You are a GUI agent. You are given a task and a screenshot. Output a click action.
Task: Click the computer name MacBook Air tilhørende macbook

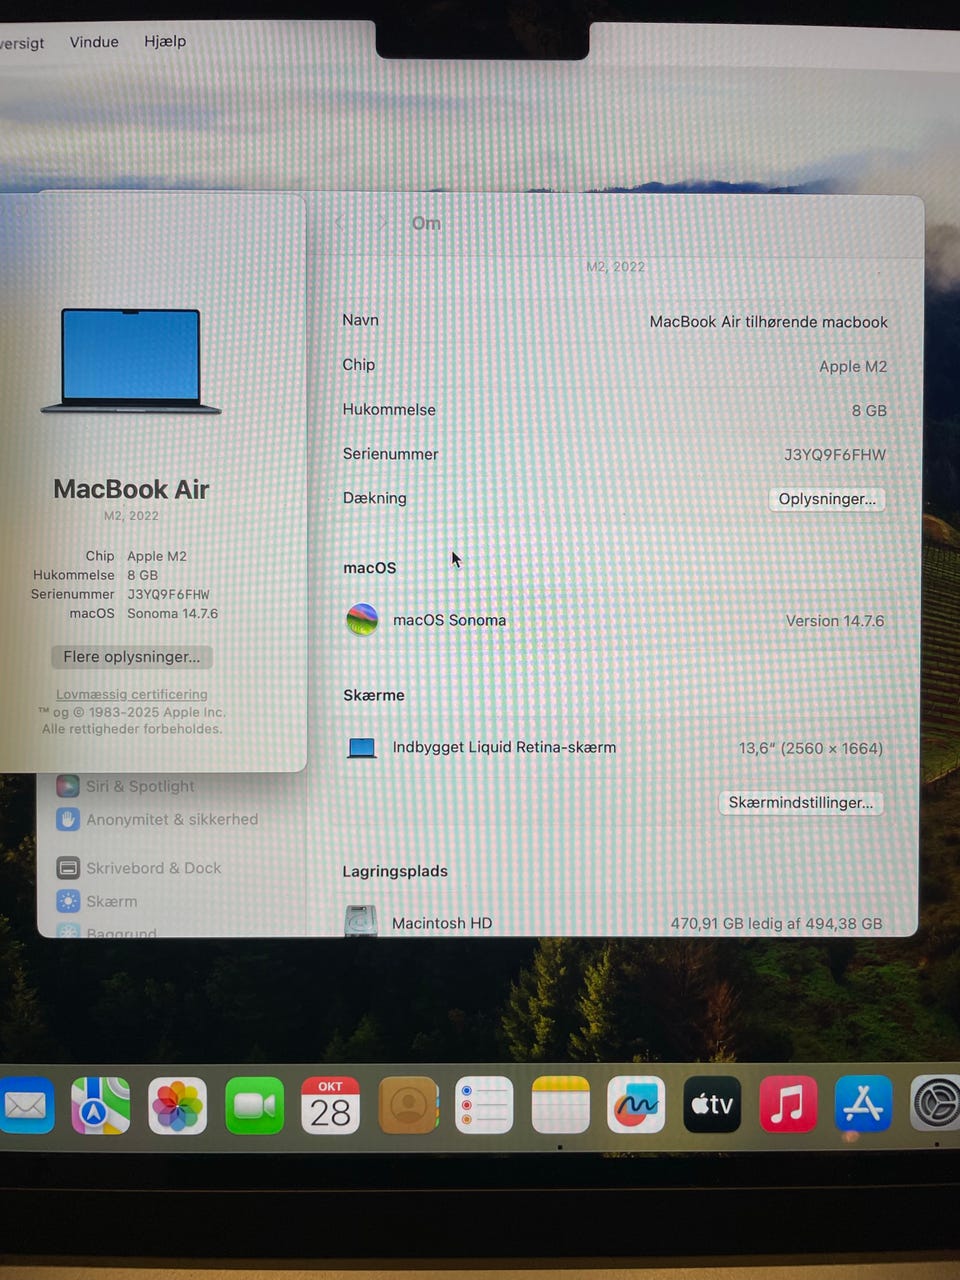pyautogui.click(x=769, y=322)
